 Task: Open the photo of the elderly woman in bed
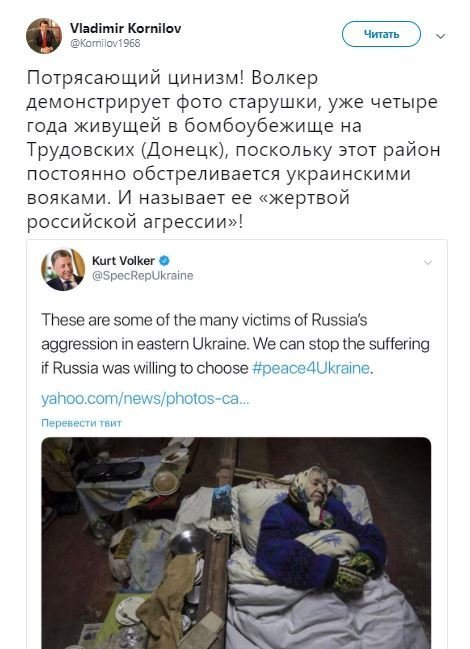coord(236,543)
